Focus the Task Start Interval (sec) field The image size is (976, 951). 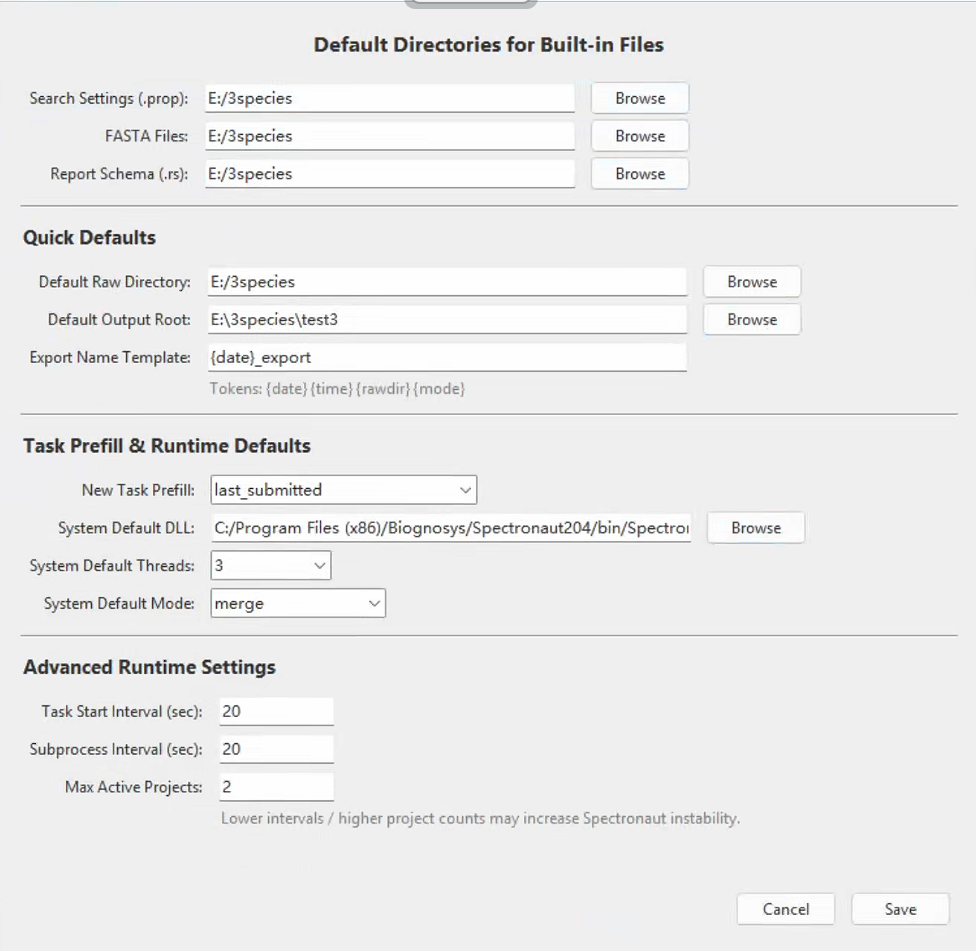(x=276, y=711)
